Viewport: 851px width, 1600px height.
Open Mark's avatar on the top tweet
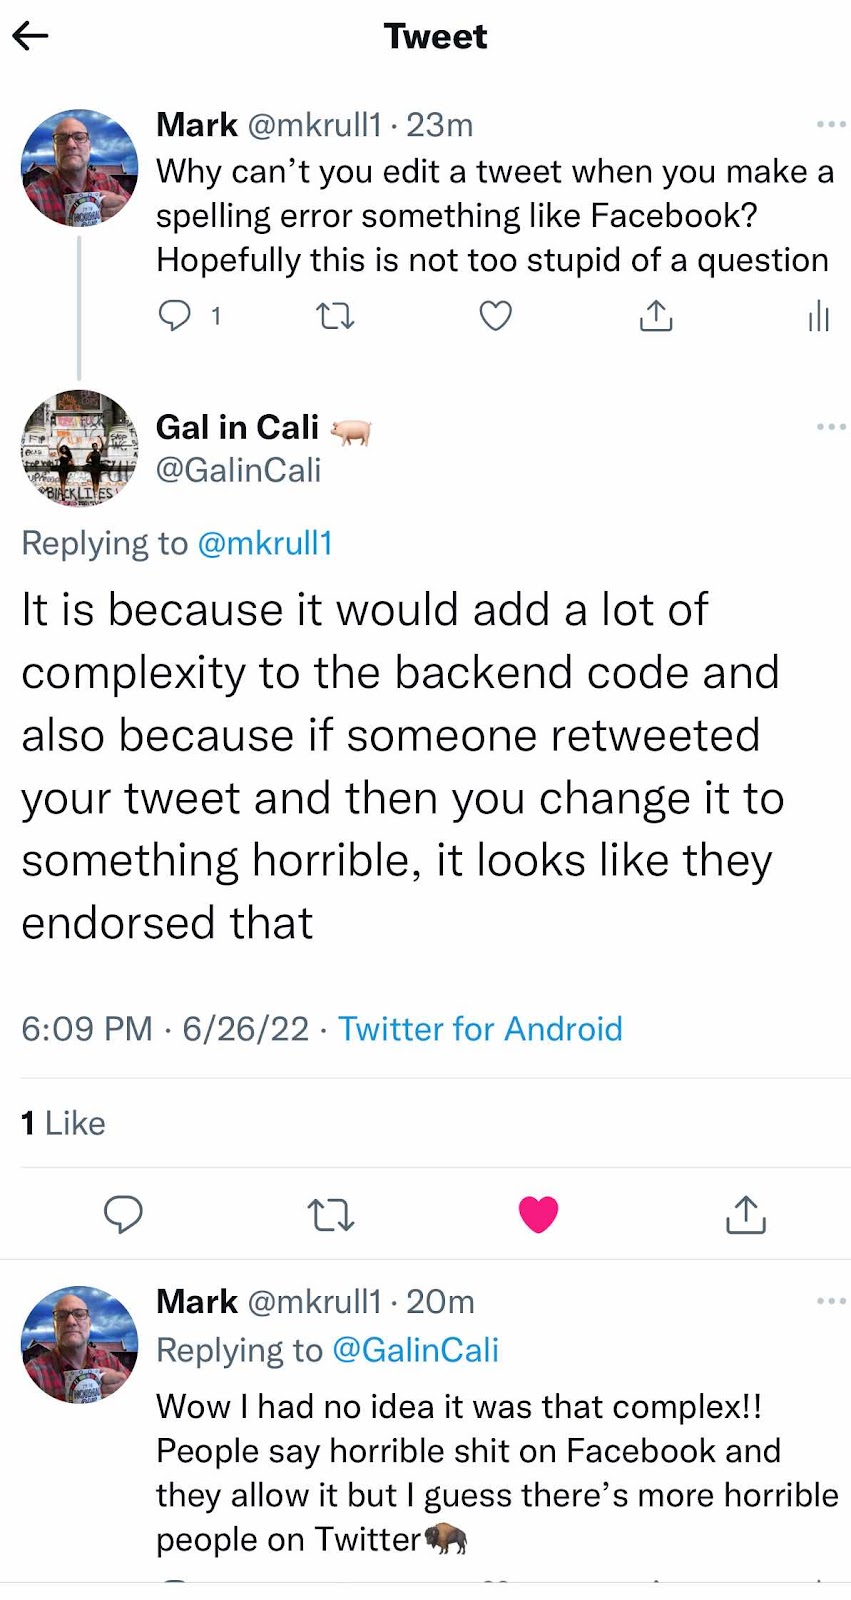pos(80,168)
